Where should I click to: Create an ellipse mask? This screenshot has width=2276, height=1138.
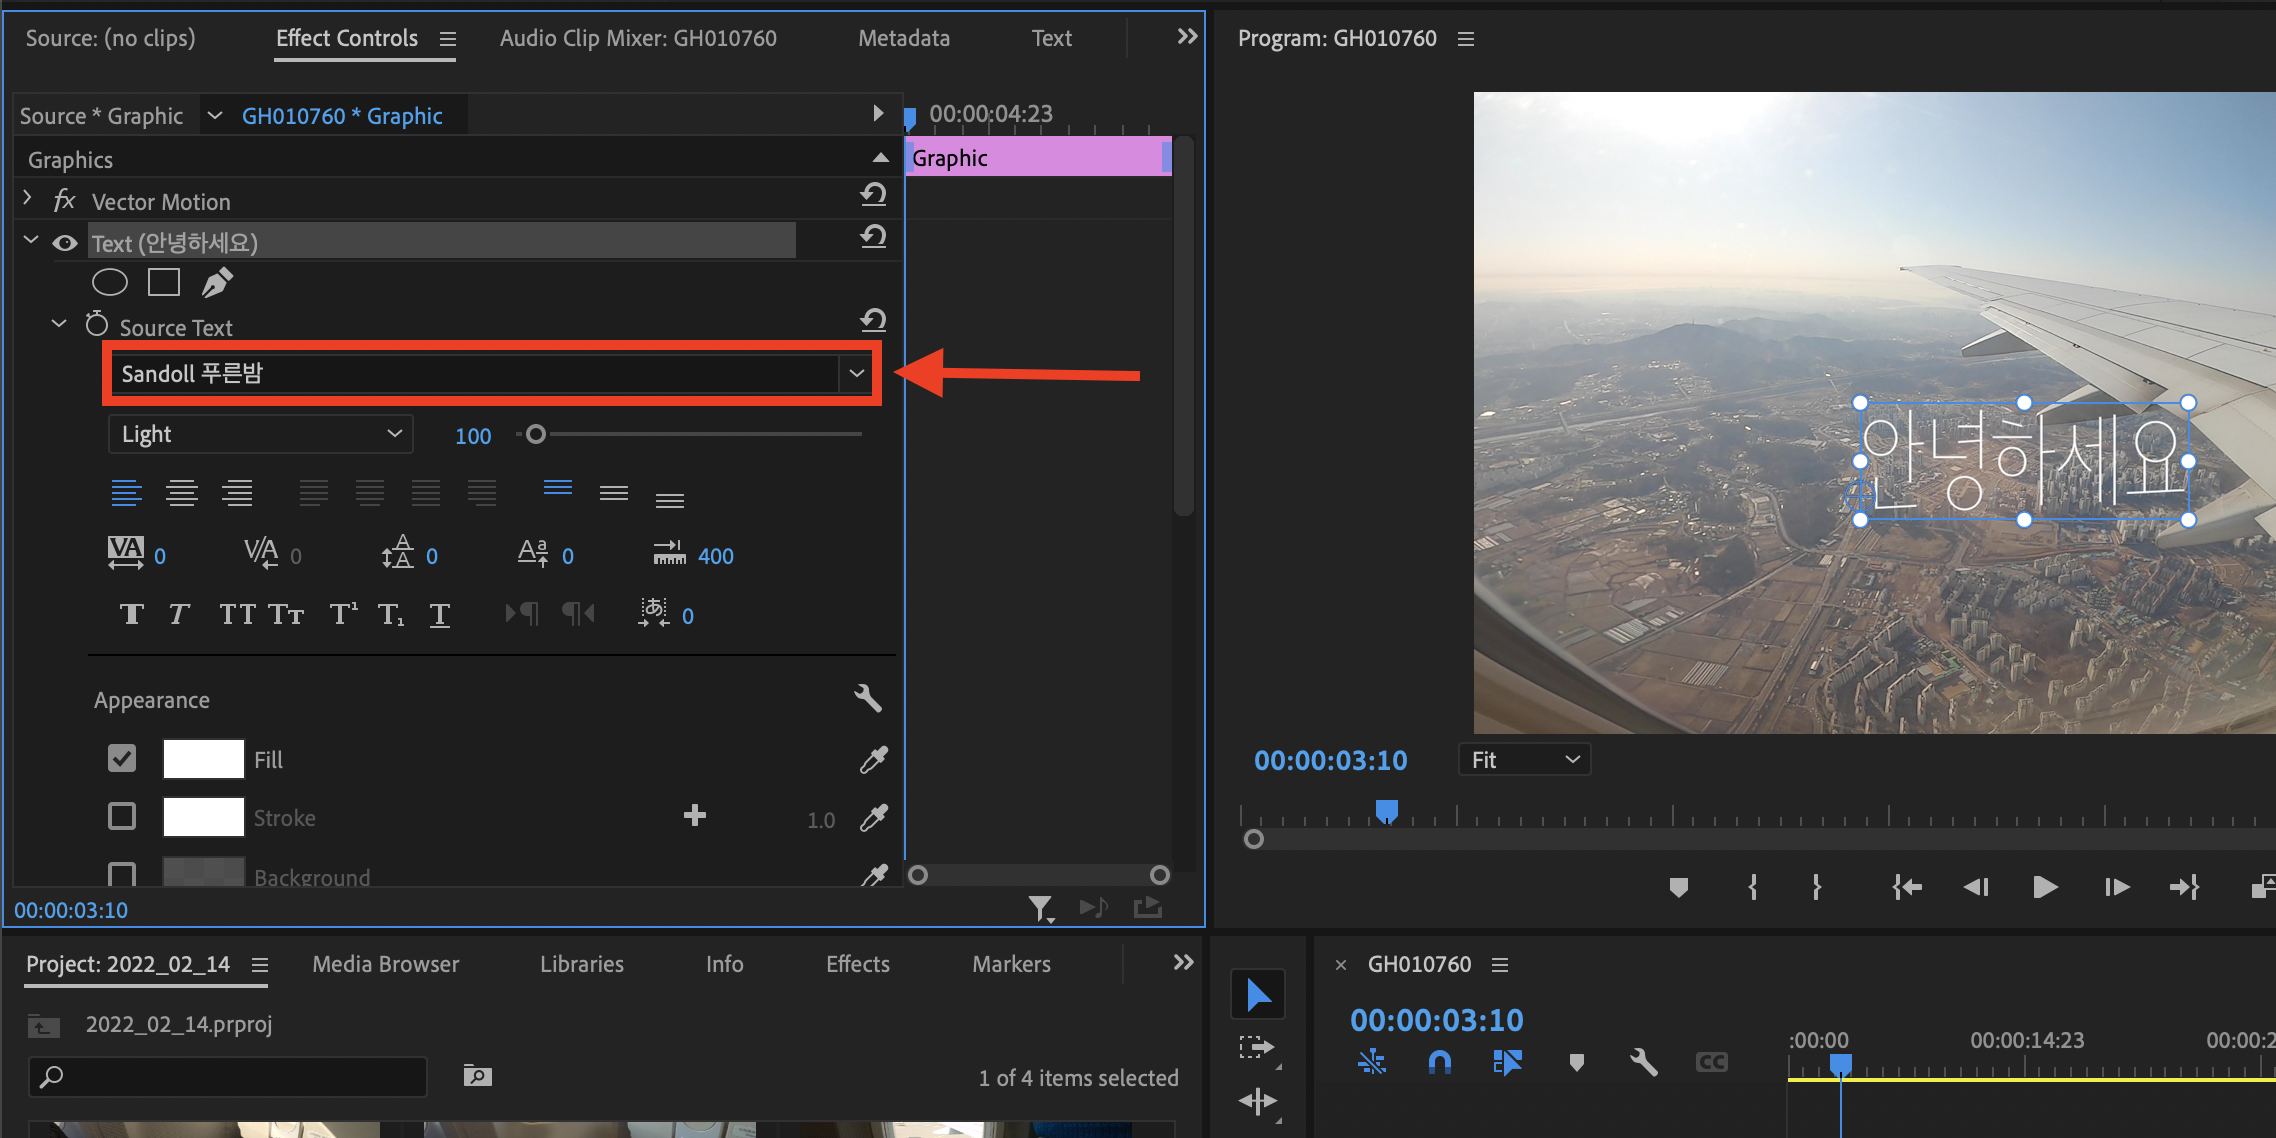110,283
